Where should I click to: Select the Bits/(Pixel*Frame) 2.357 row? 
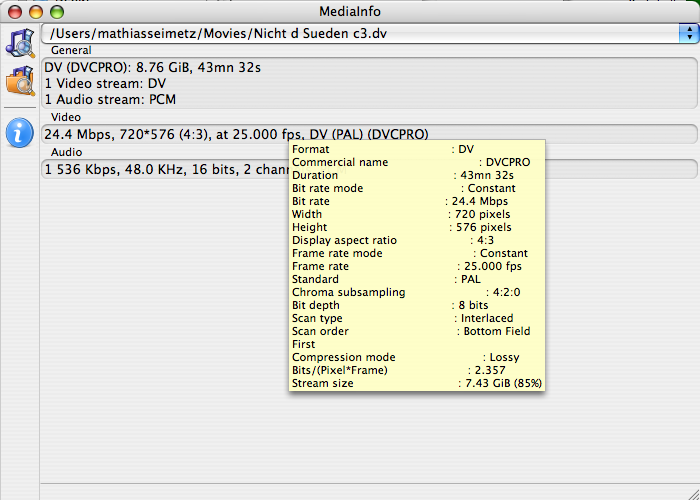pos(399,370)
